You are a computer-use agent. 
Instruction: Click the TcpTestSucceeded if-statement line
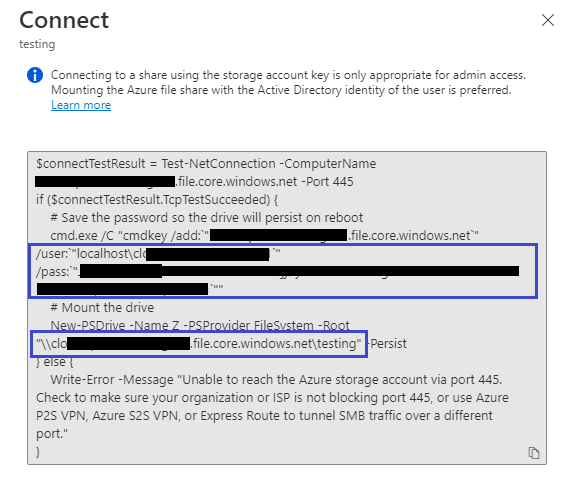[x=157, y=200]
